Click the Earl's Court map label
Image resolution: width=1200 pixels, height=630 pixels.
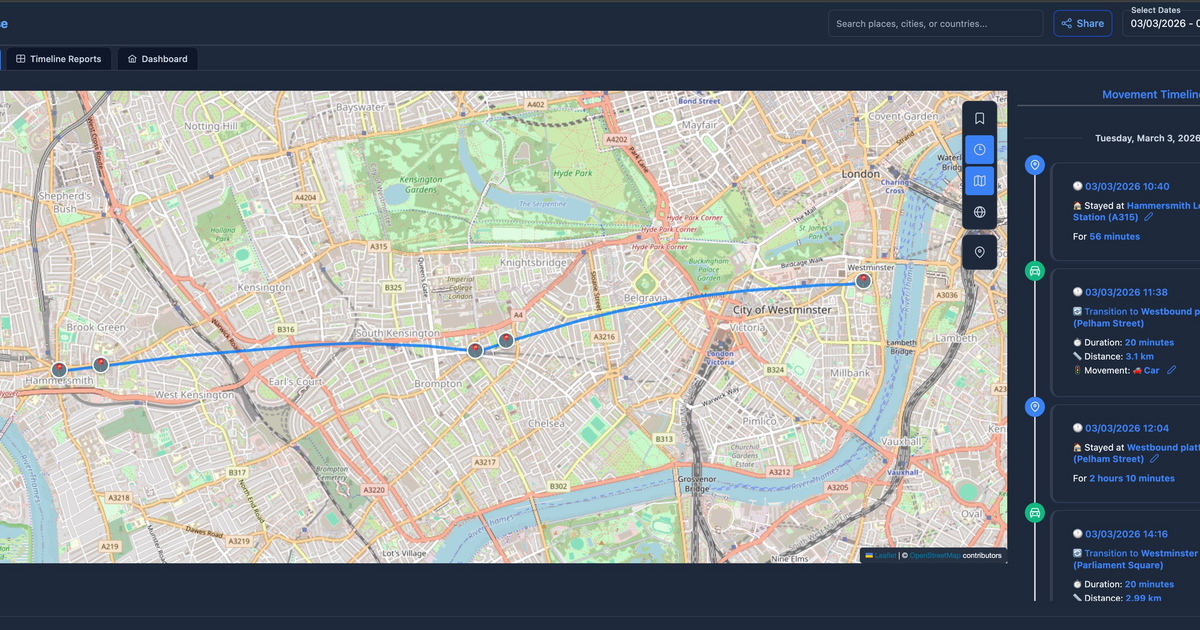(x=295, y=382)
